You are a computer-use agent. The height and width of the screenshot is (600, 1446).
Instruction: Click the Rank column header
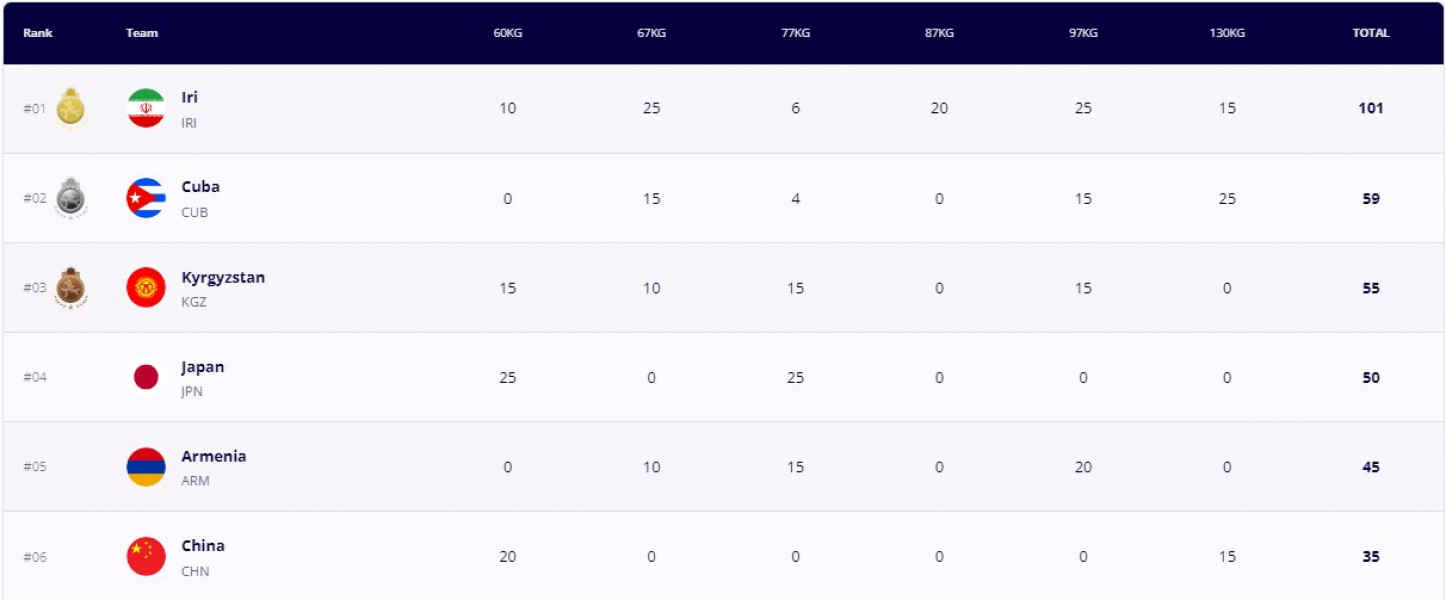point(38,33)
